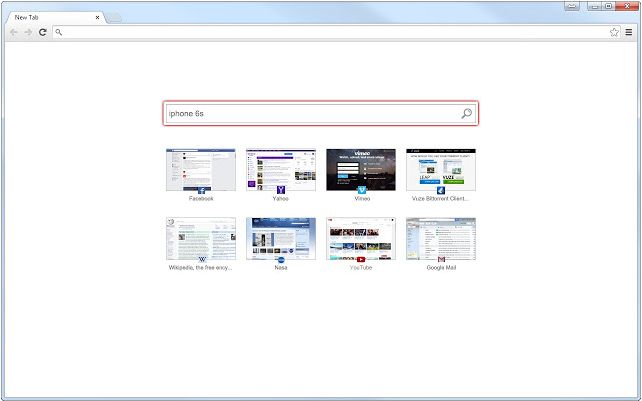Click the Gmail M favicon badge
This screenshot has width=642, height=401.
441,259
